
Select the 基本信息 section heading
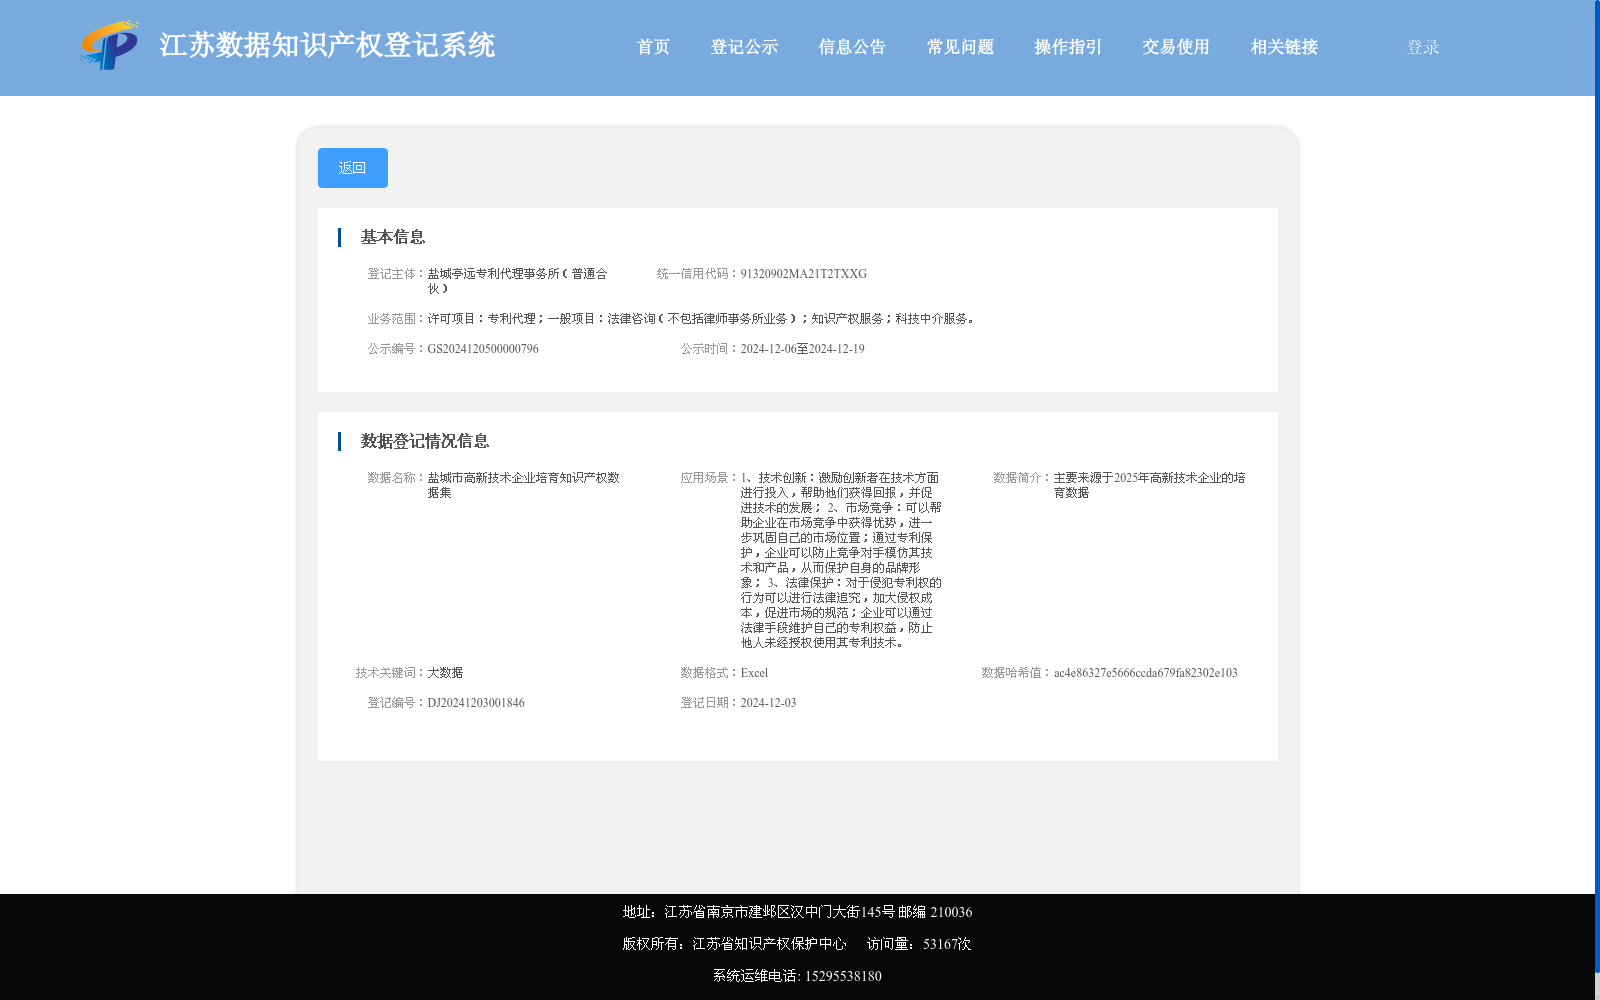[x=393, y=237]
